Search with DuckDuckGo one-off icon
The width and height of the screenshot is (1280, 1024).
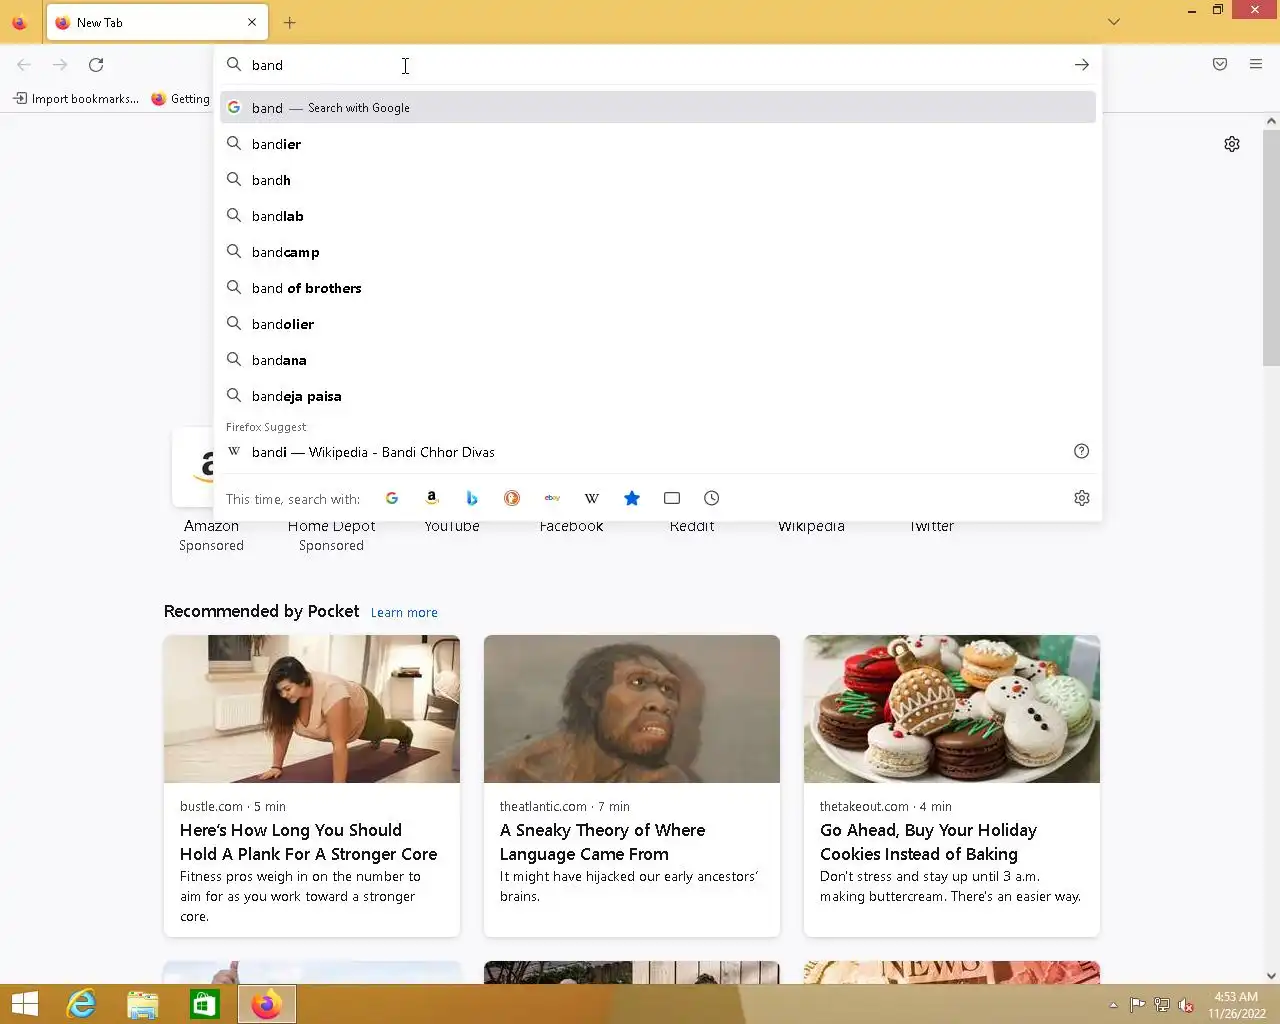512,498
